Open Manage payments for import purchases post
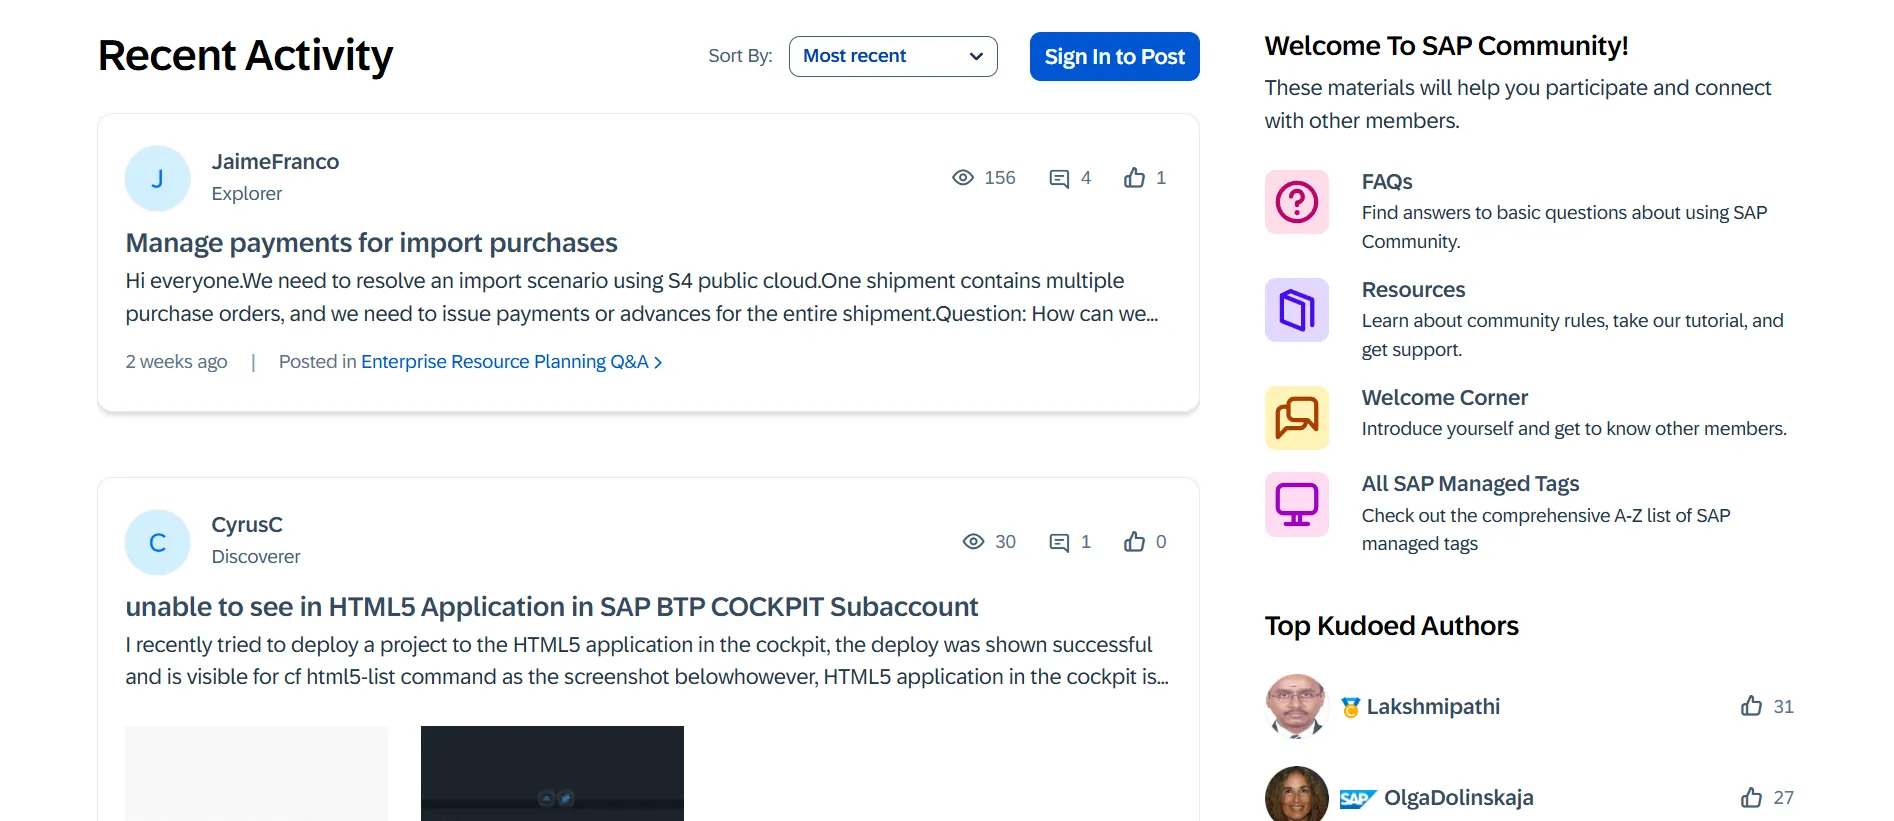The width and height of the screenshot is (1894, 821). [371, 243]
